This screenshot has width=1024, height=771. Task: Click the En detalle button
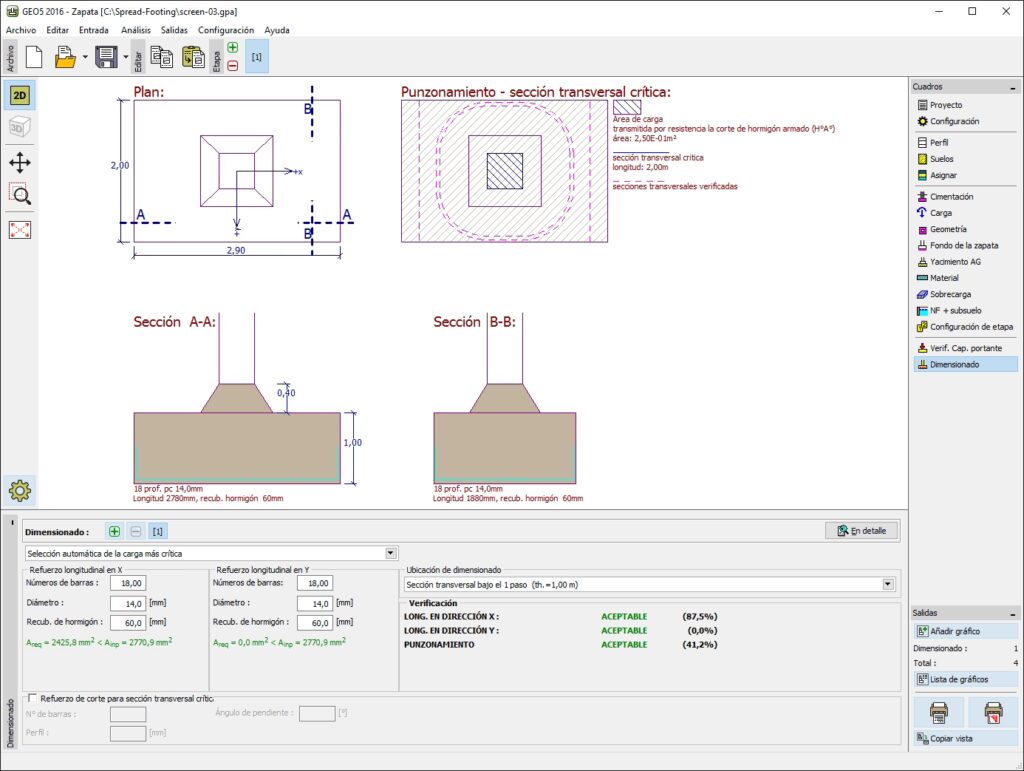pyautogui.click(x=861, y=531)
